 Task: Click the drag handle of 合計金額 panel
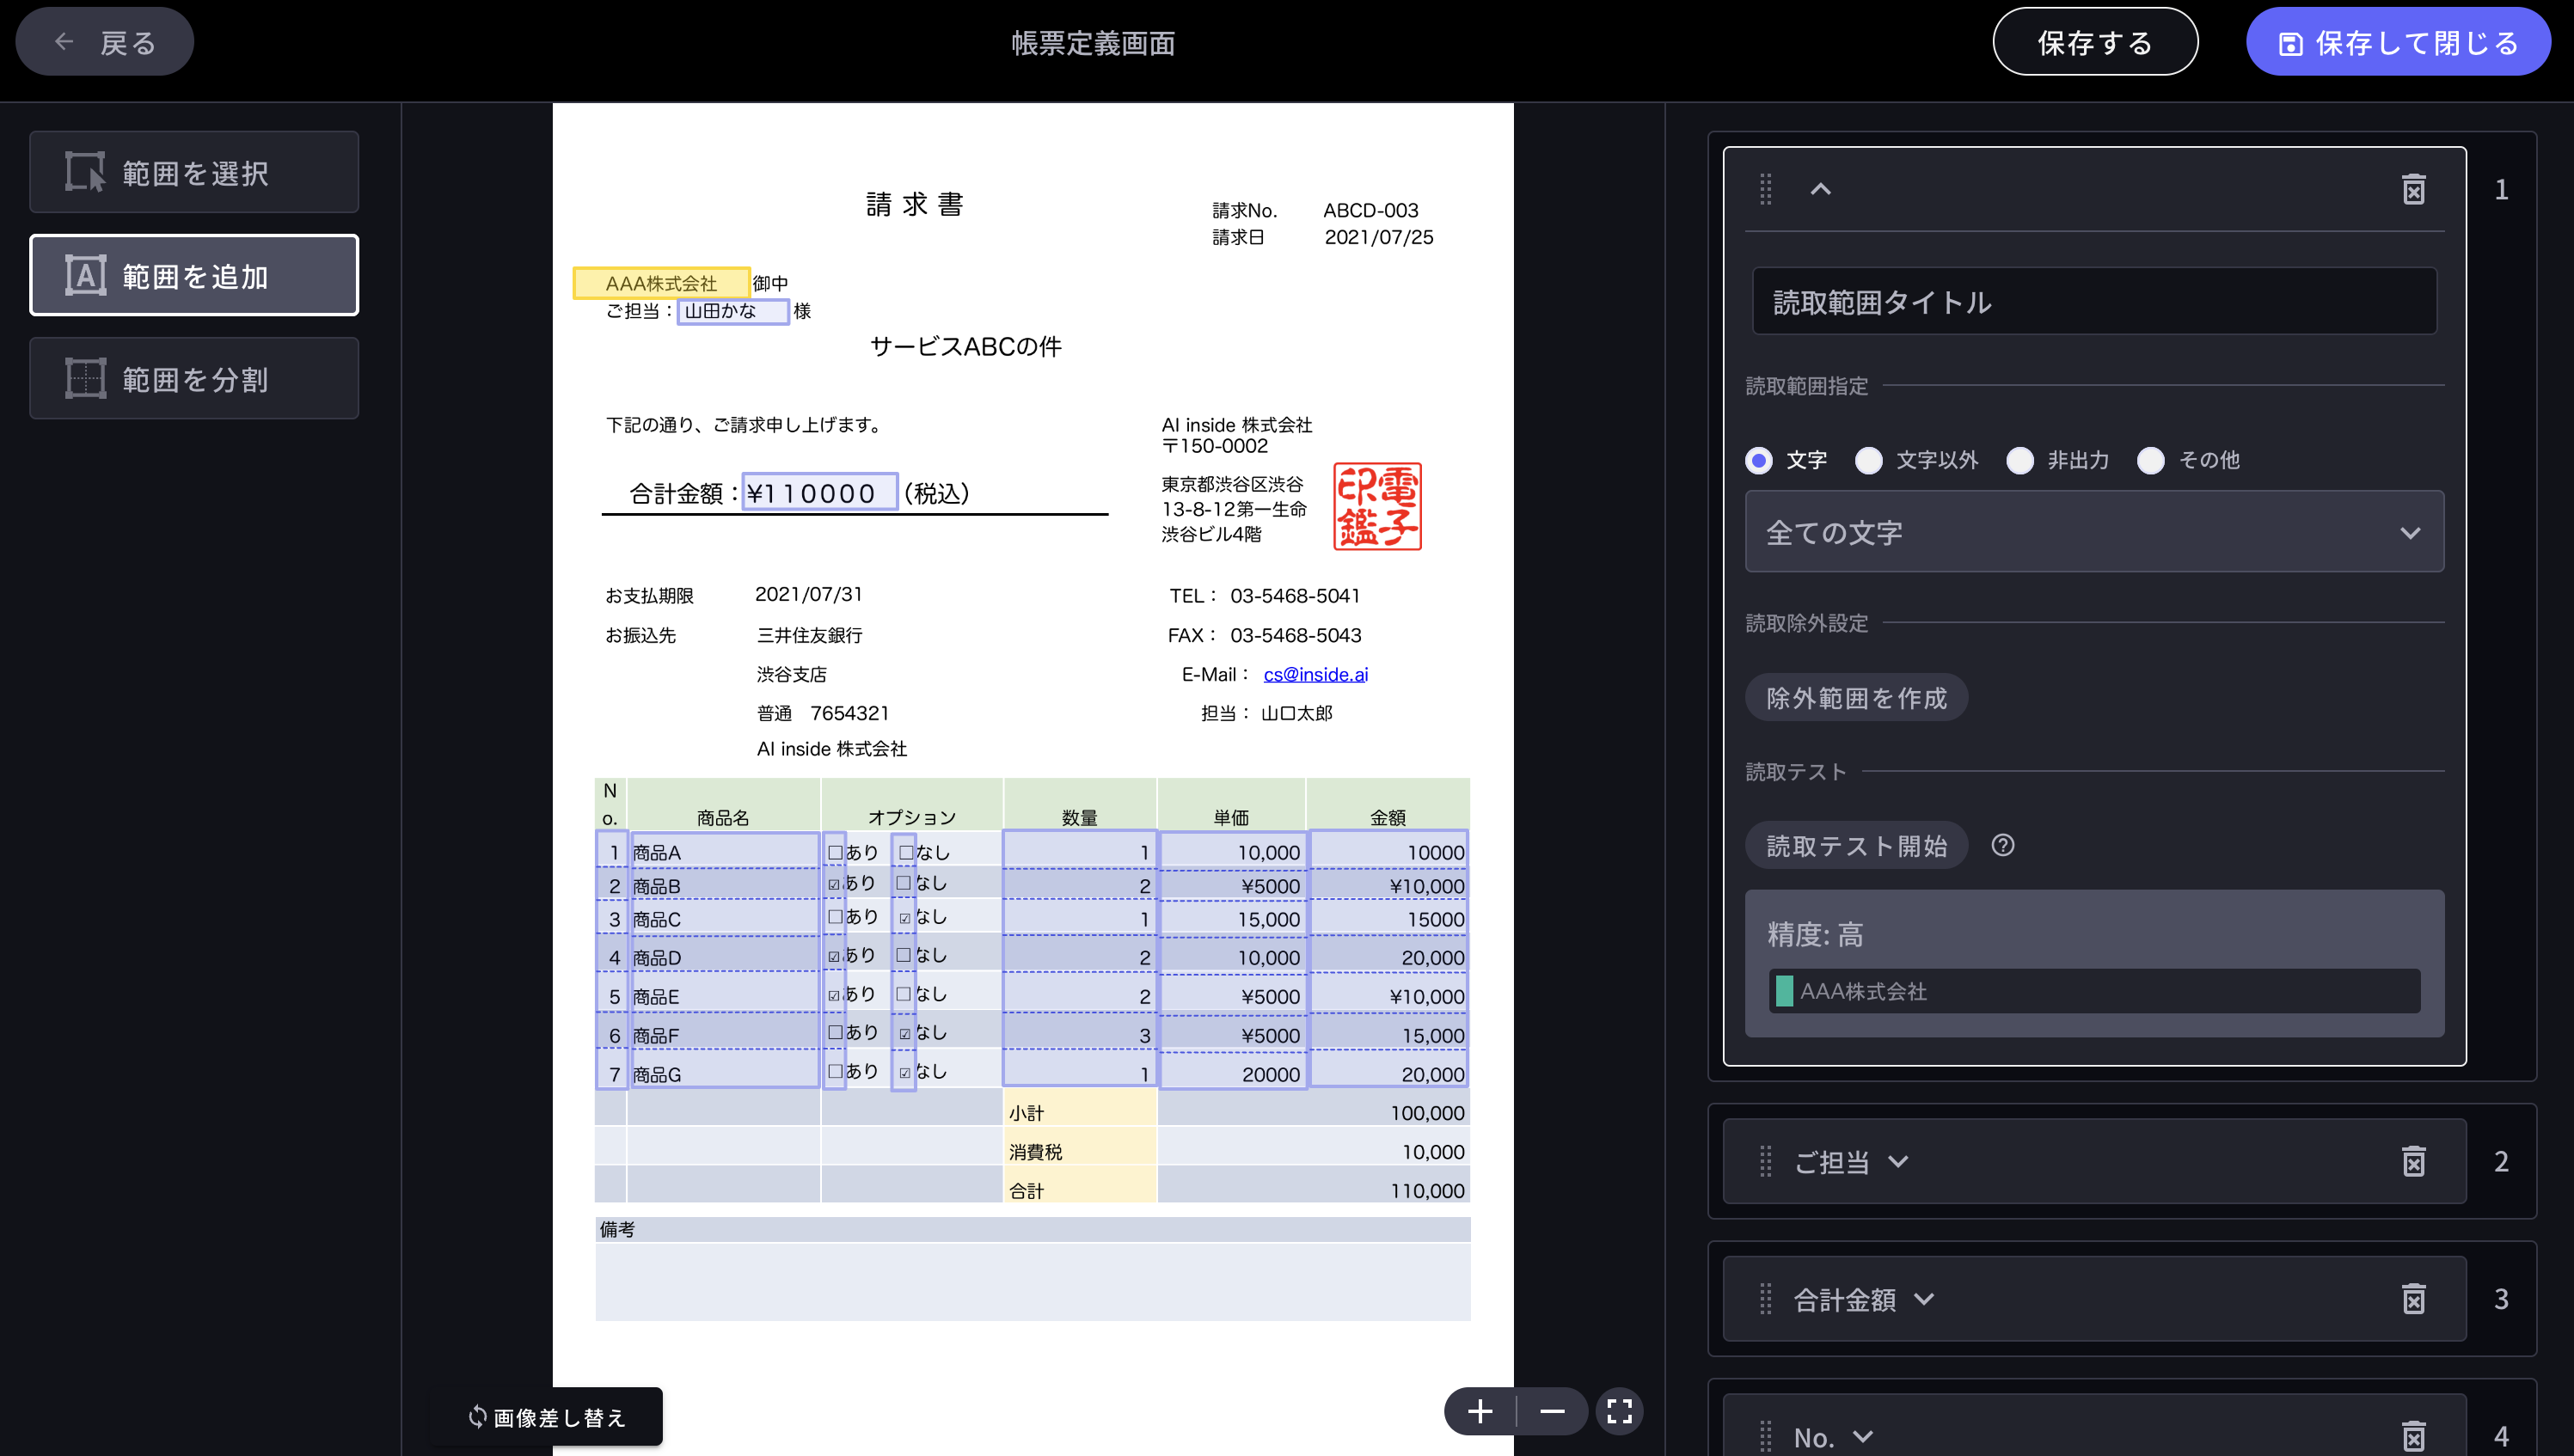coord(1765,1299)
